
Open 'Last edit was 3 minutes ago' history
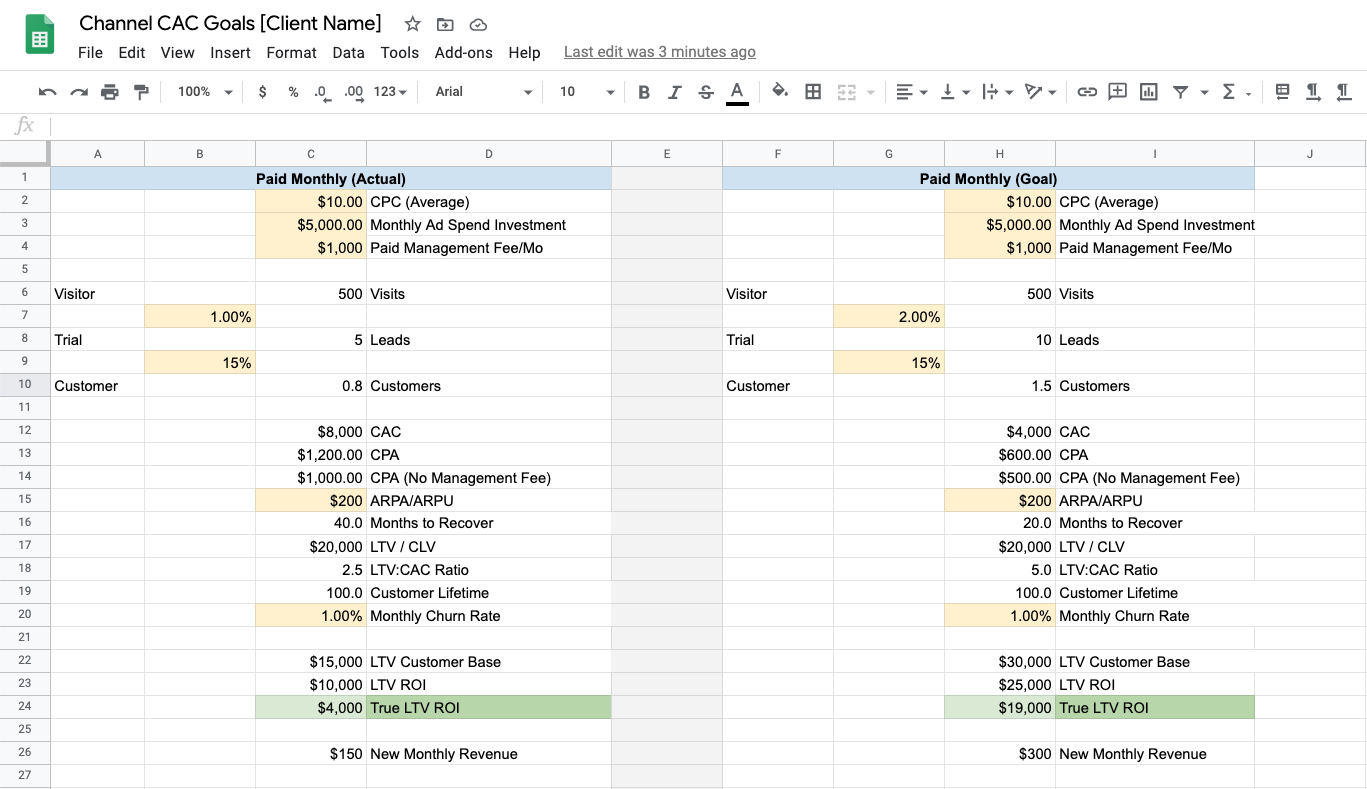[x=659, y=51]
